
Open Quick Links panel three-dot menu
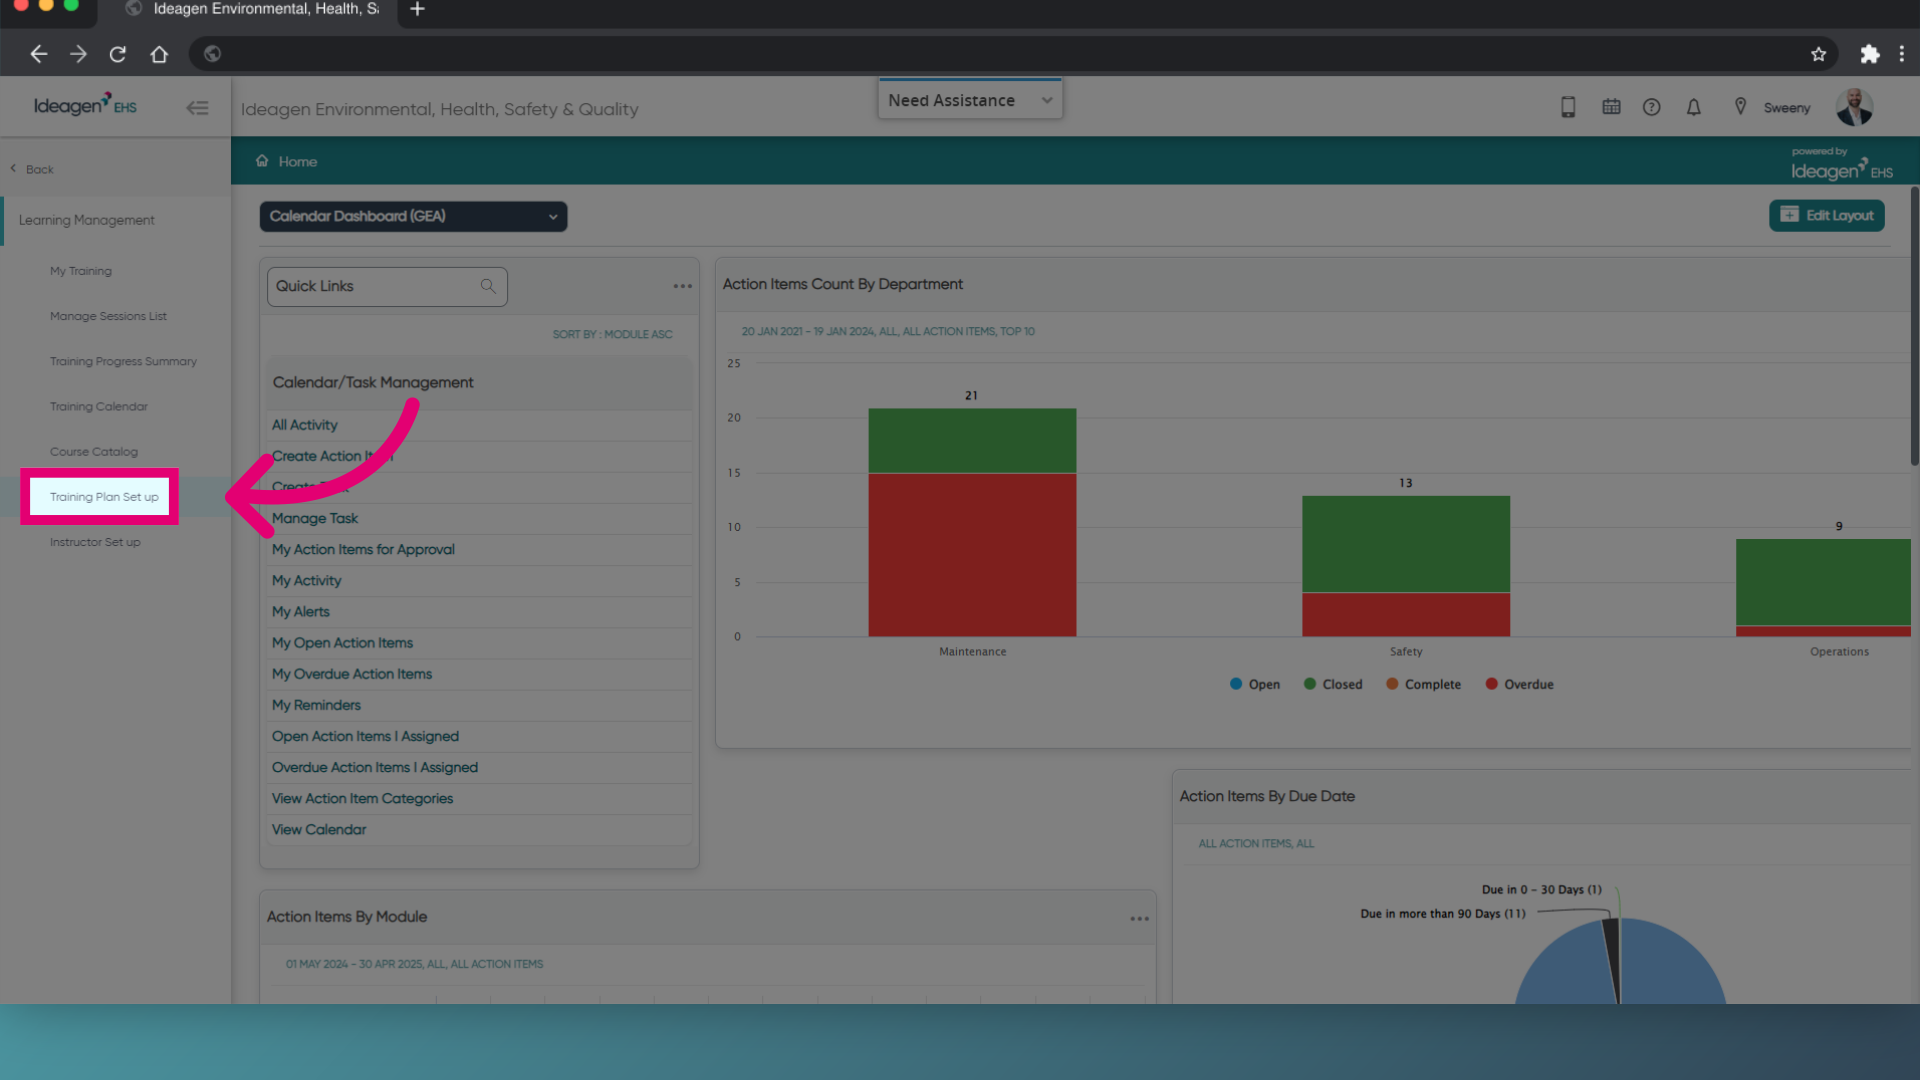(682, 286)
